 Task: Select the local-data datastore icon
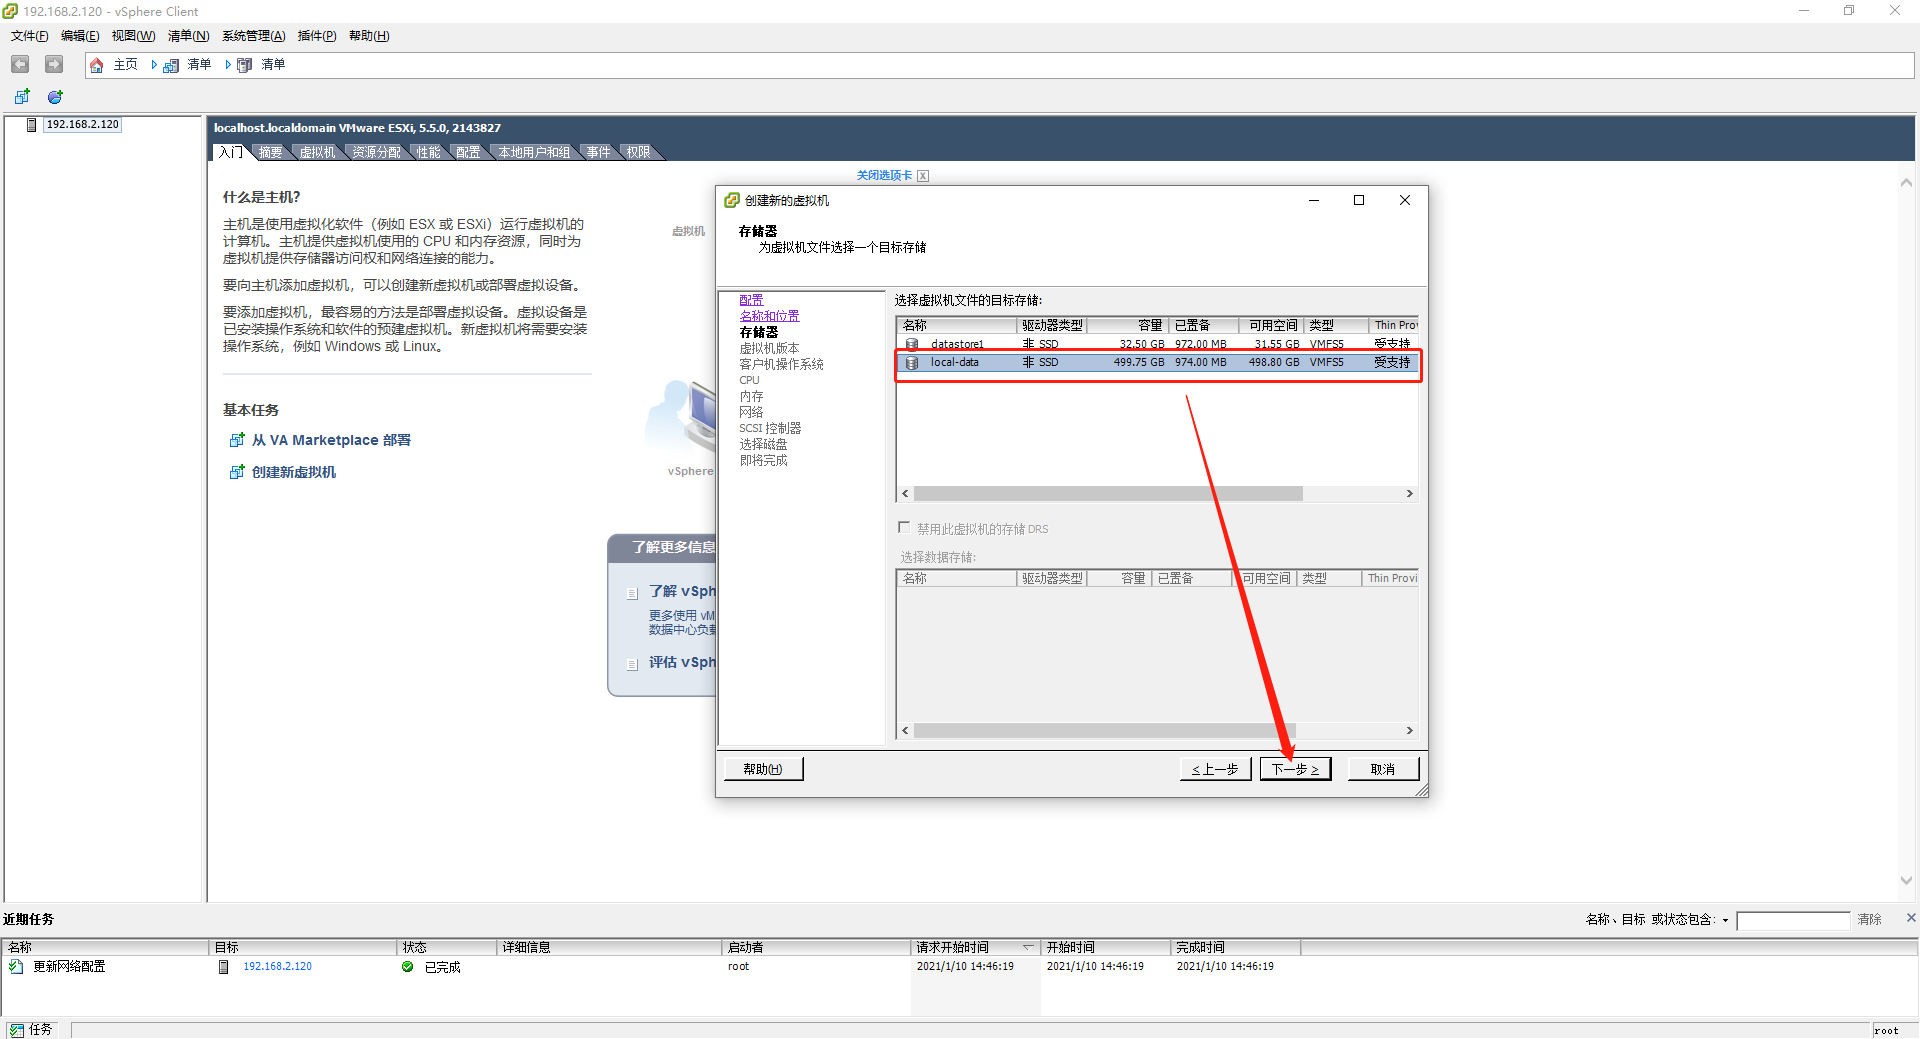911,362
